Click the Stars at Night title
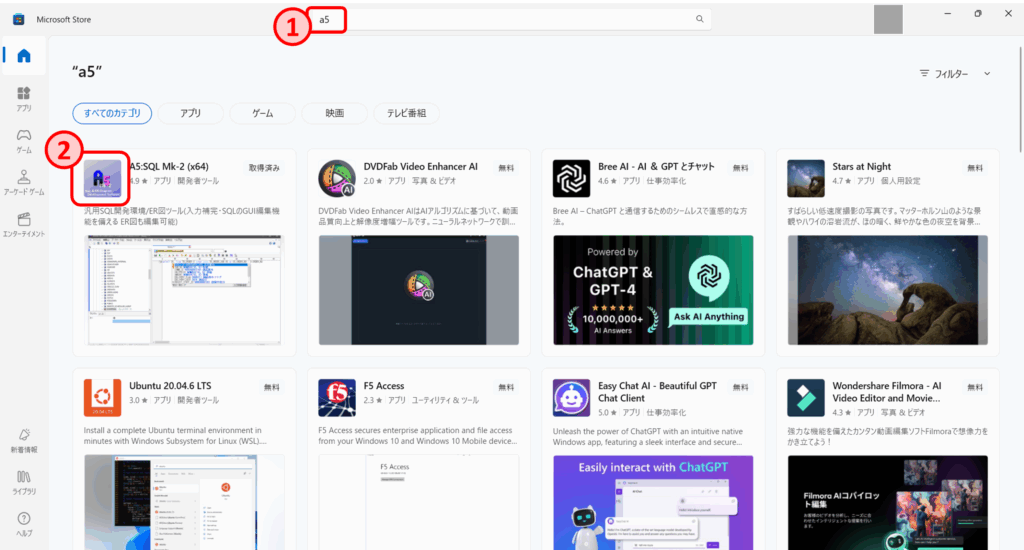Image resolution: width=1024 pixels, height=550 pixels. pos(861,167)
